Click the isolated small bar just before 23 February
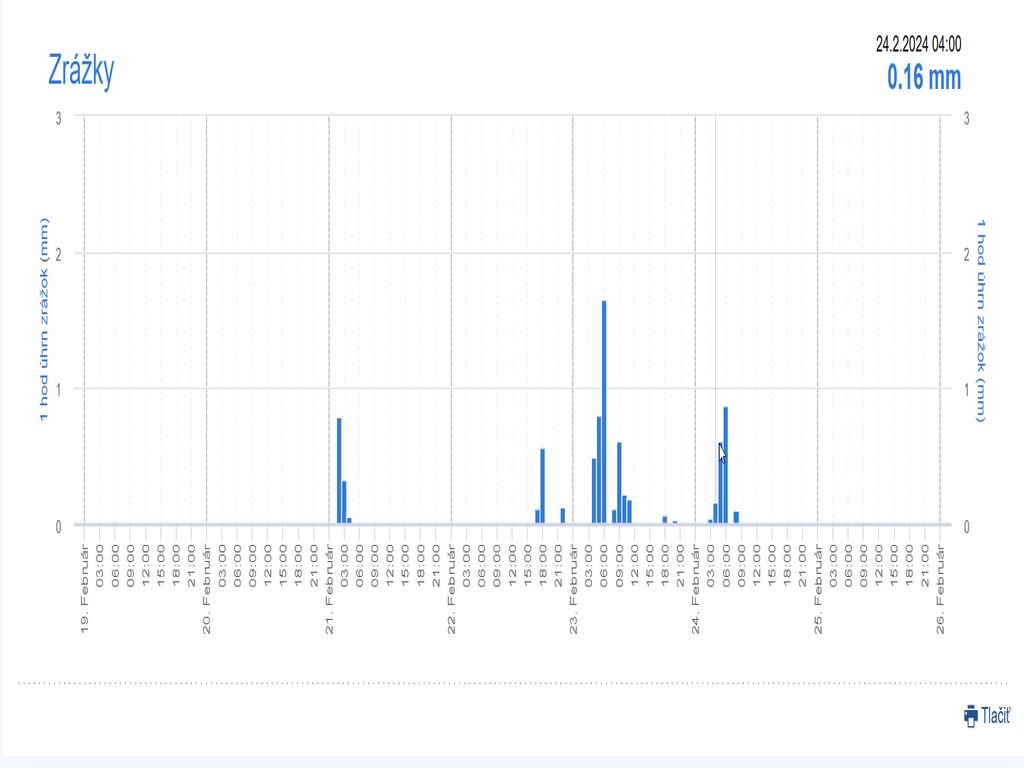This screenshot has width=1024, height=768. tap(563, 516)
